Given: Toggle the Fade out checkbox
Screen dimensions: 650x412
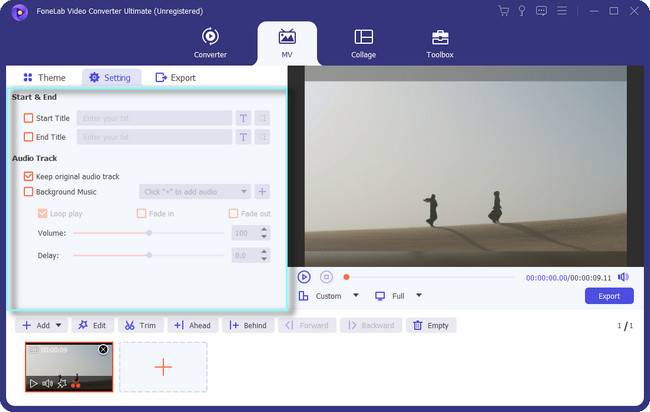Looking at the screenshot, I should click(x=233, y=213).
